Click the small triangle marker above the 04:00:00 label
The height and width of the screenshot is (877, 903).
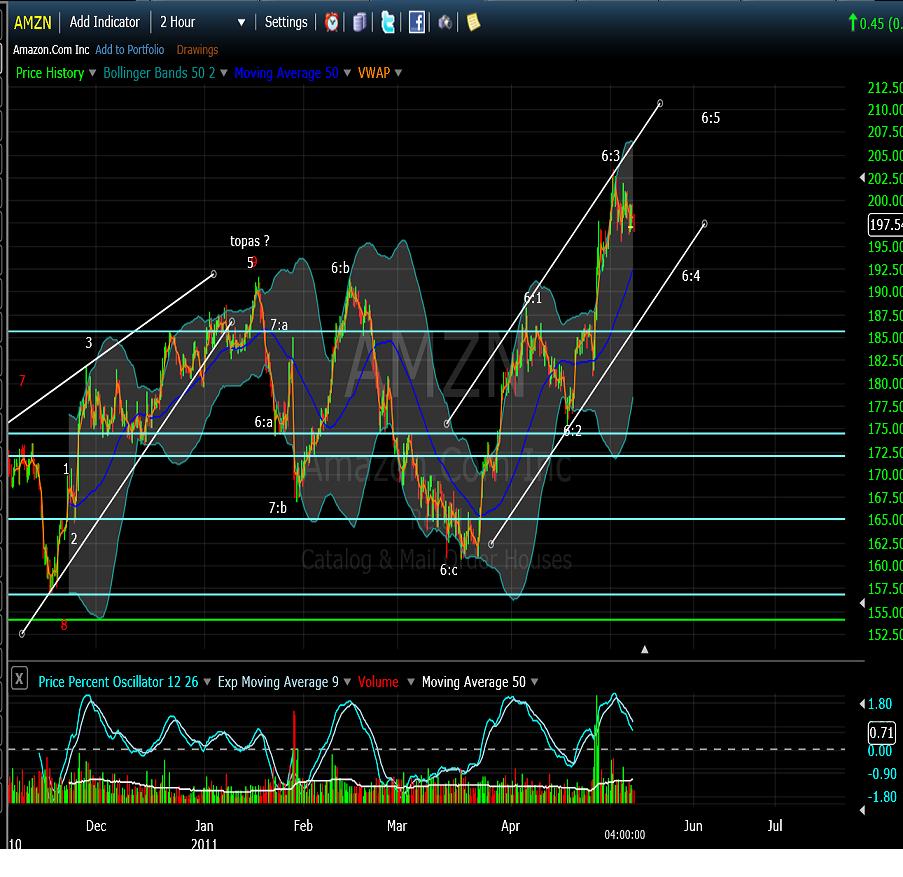[x=644, y=650]
